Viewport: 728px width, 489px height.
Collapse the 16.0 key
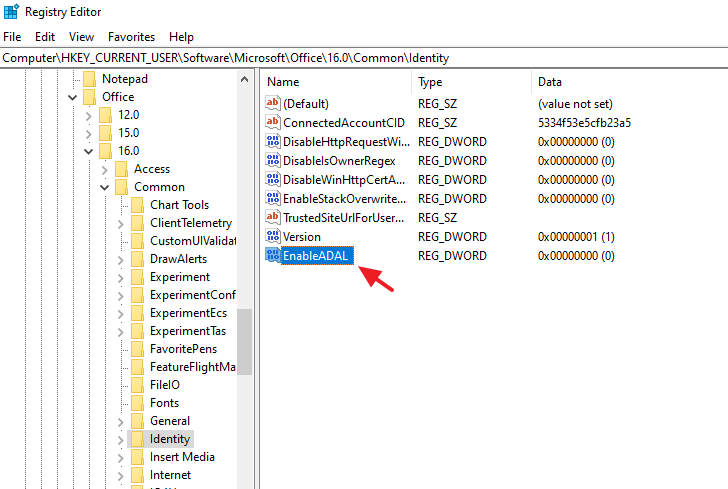(89, 151)
